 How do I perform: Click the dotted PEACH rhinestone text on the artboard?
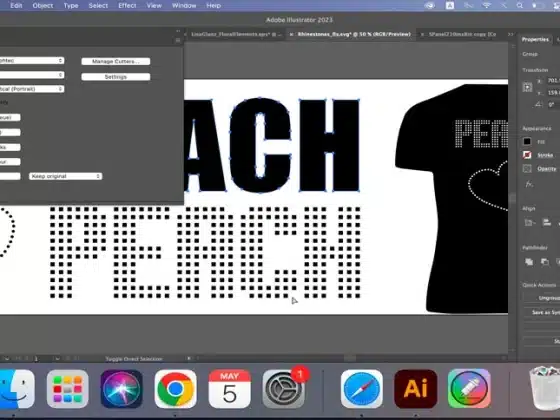(x=205, y=252)
